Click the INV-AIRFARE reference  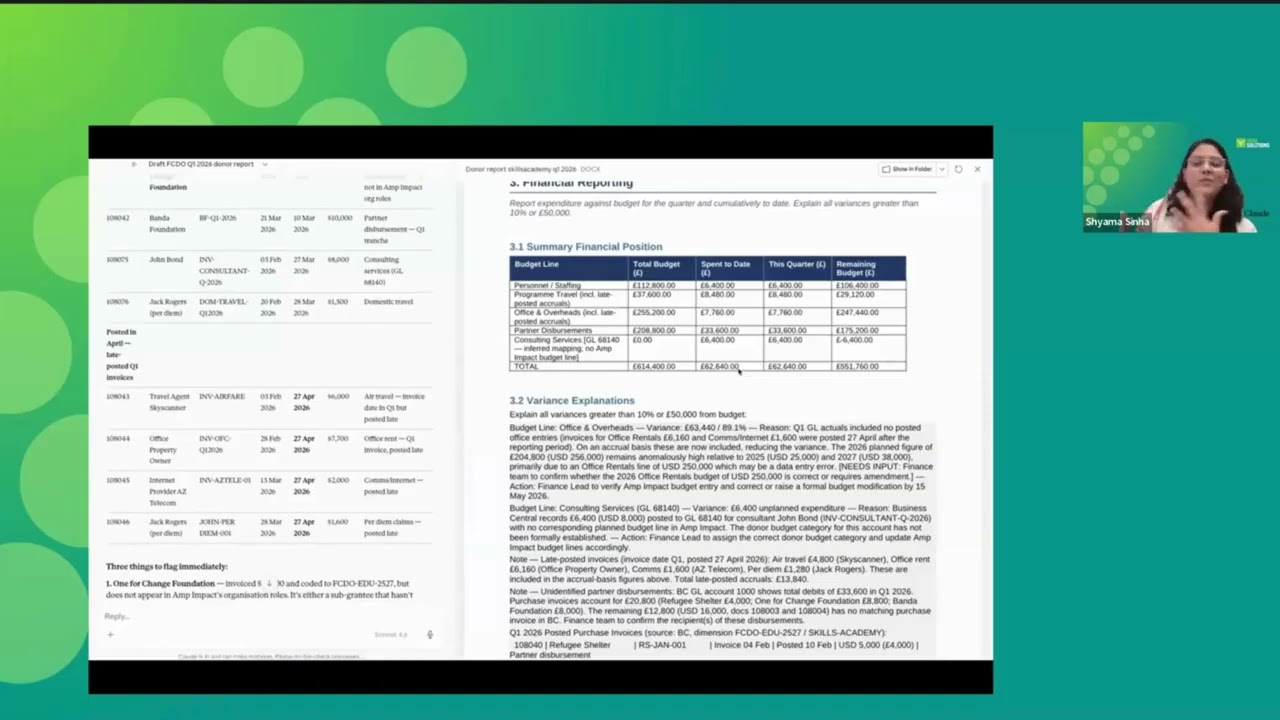tap(222, 397)
